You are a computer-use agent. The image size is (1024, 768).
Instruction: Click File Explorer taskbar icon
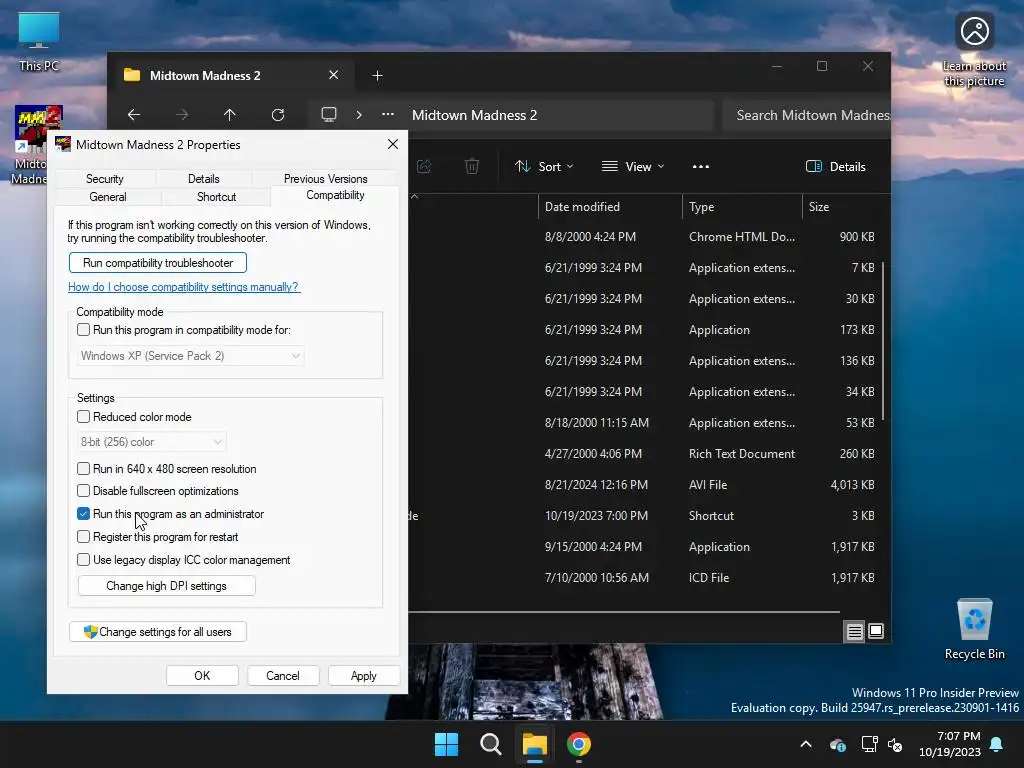[534, 744]
